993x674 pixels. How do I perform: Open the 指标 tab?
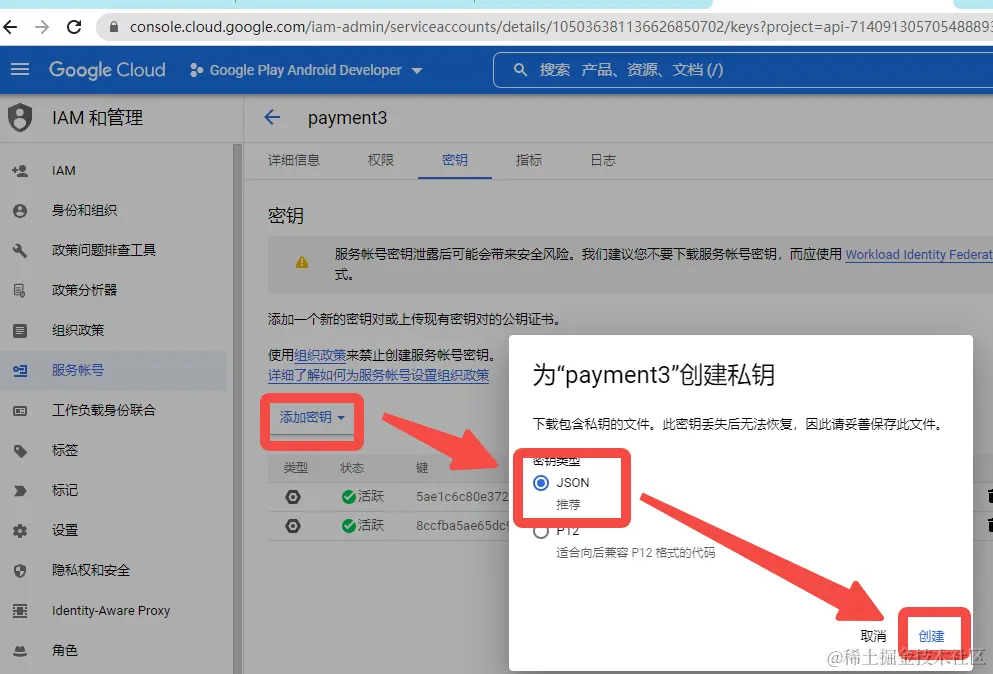click(529, 160)
